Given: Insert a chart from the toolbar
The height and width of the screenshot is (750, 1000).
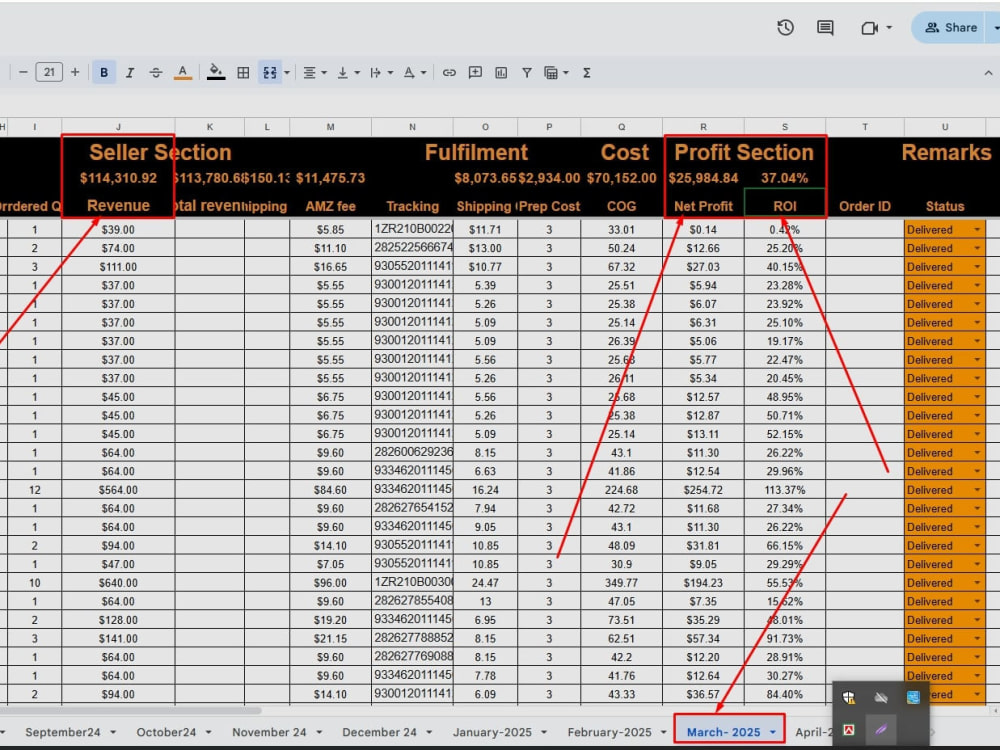Looking at the screenshot, I should click(501, 73).
